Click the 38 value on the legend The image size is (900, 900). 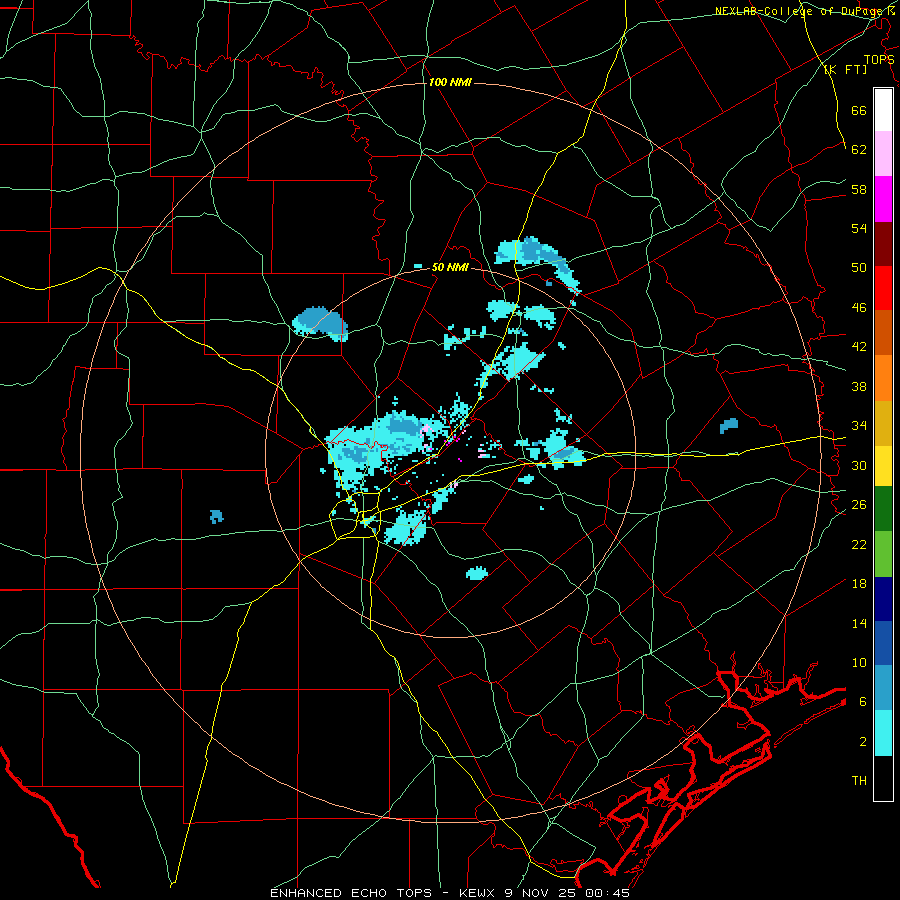[859, 387]
